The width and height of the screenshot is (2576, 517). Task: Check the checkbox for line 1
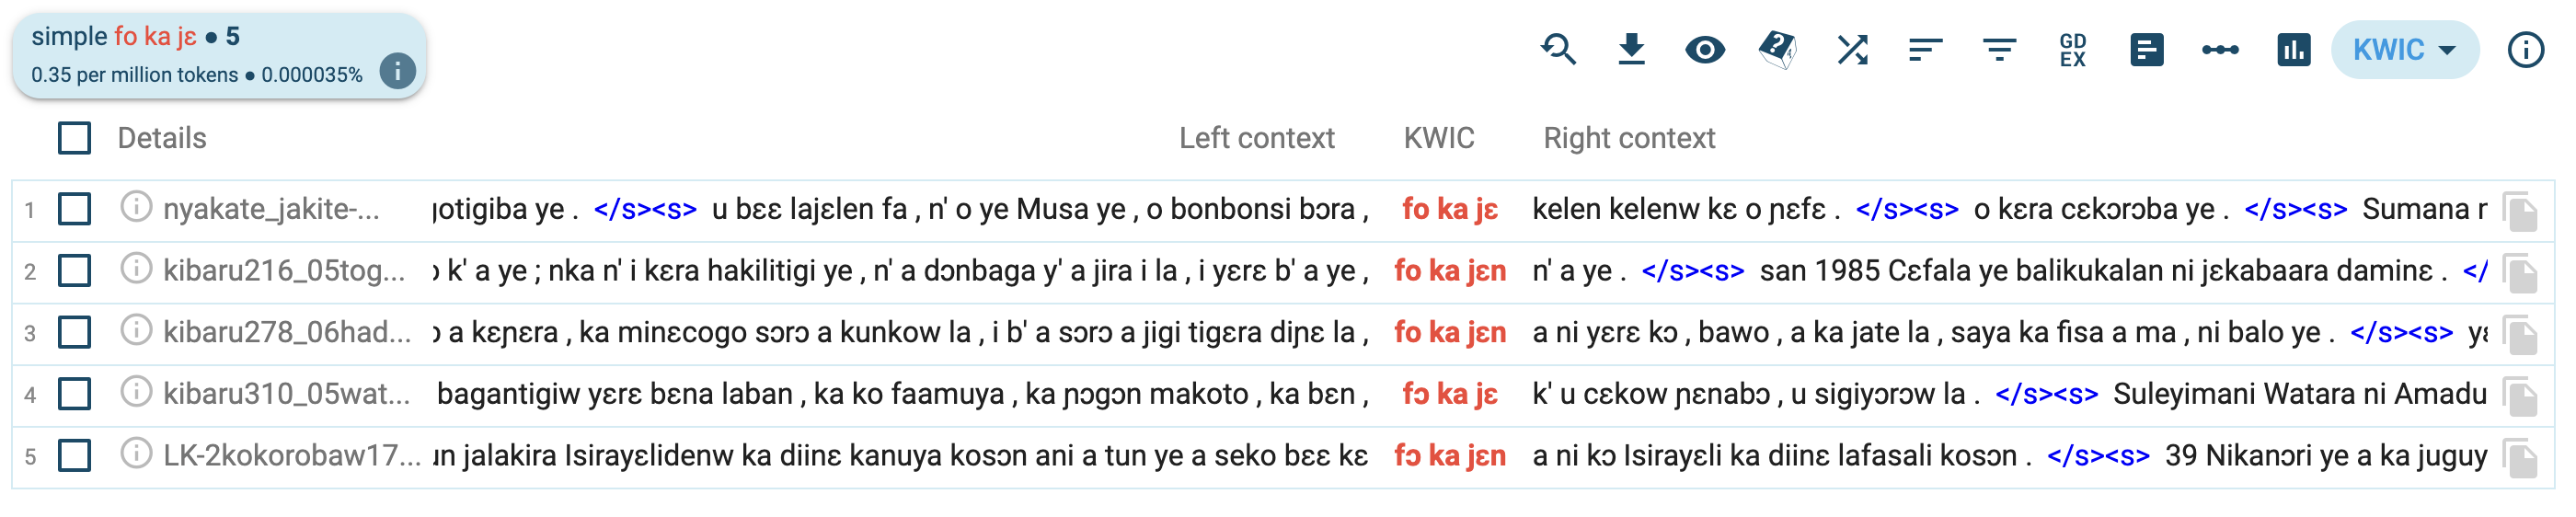coord(74,209)
